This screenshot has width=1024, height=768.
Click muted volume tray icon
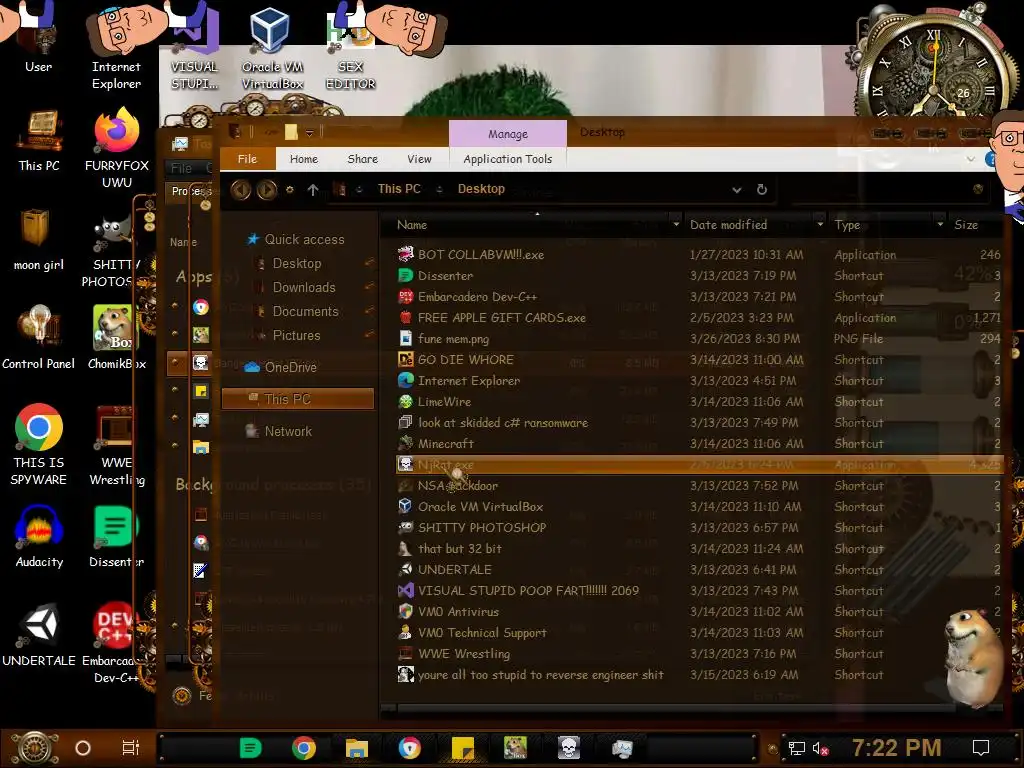820,748
